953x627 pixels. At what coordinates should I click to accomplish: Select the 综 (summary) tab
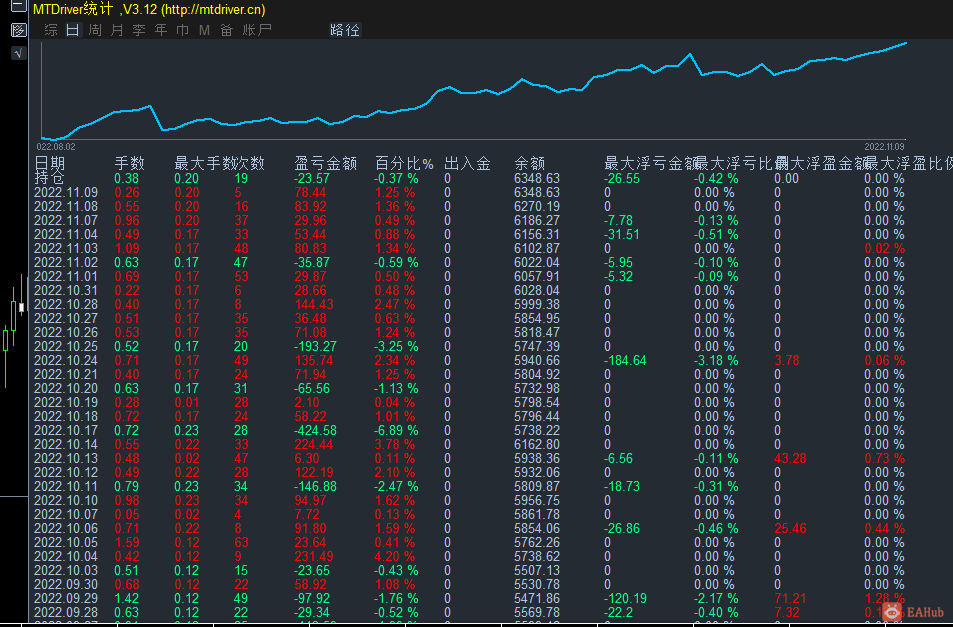coord(50,30)
